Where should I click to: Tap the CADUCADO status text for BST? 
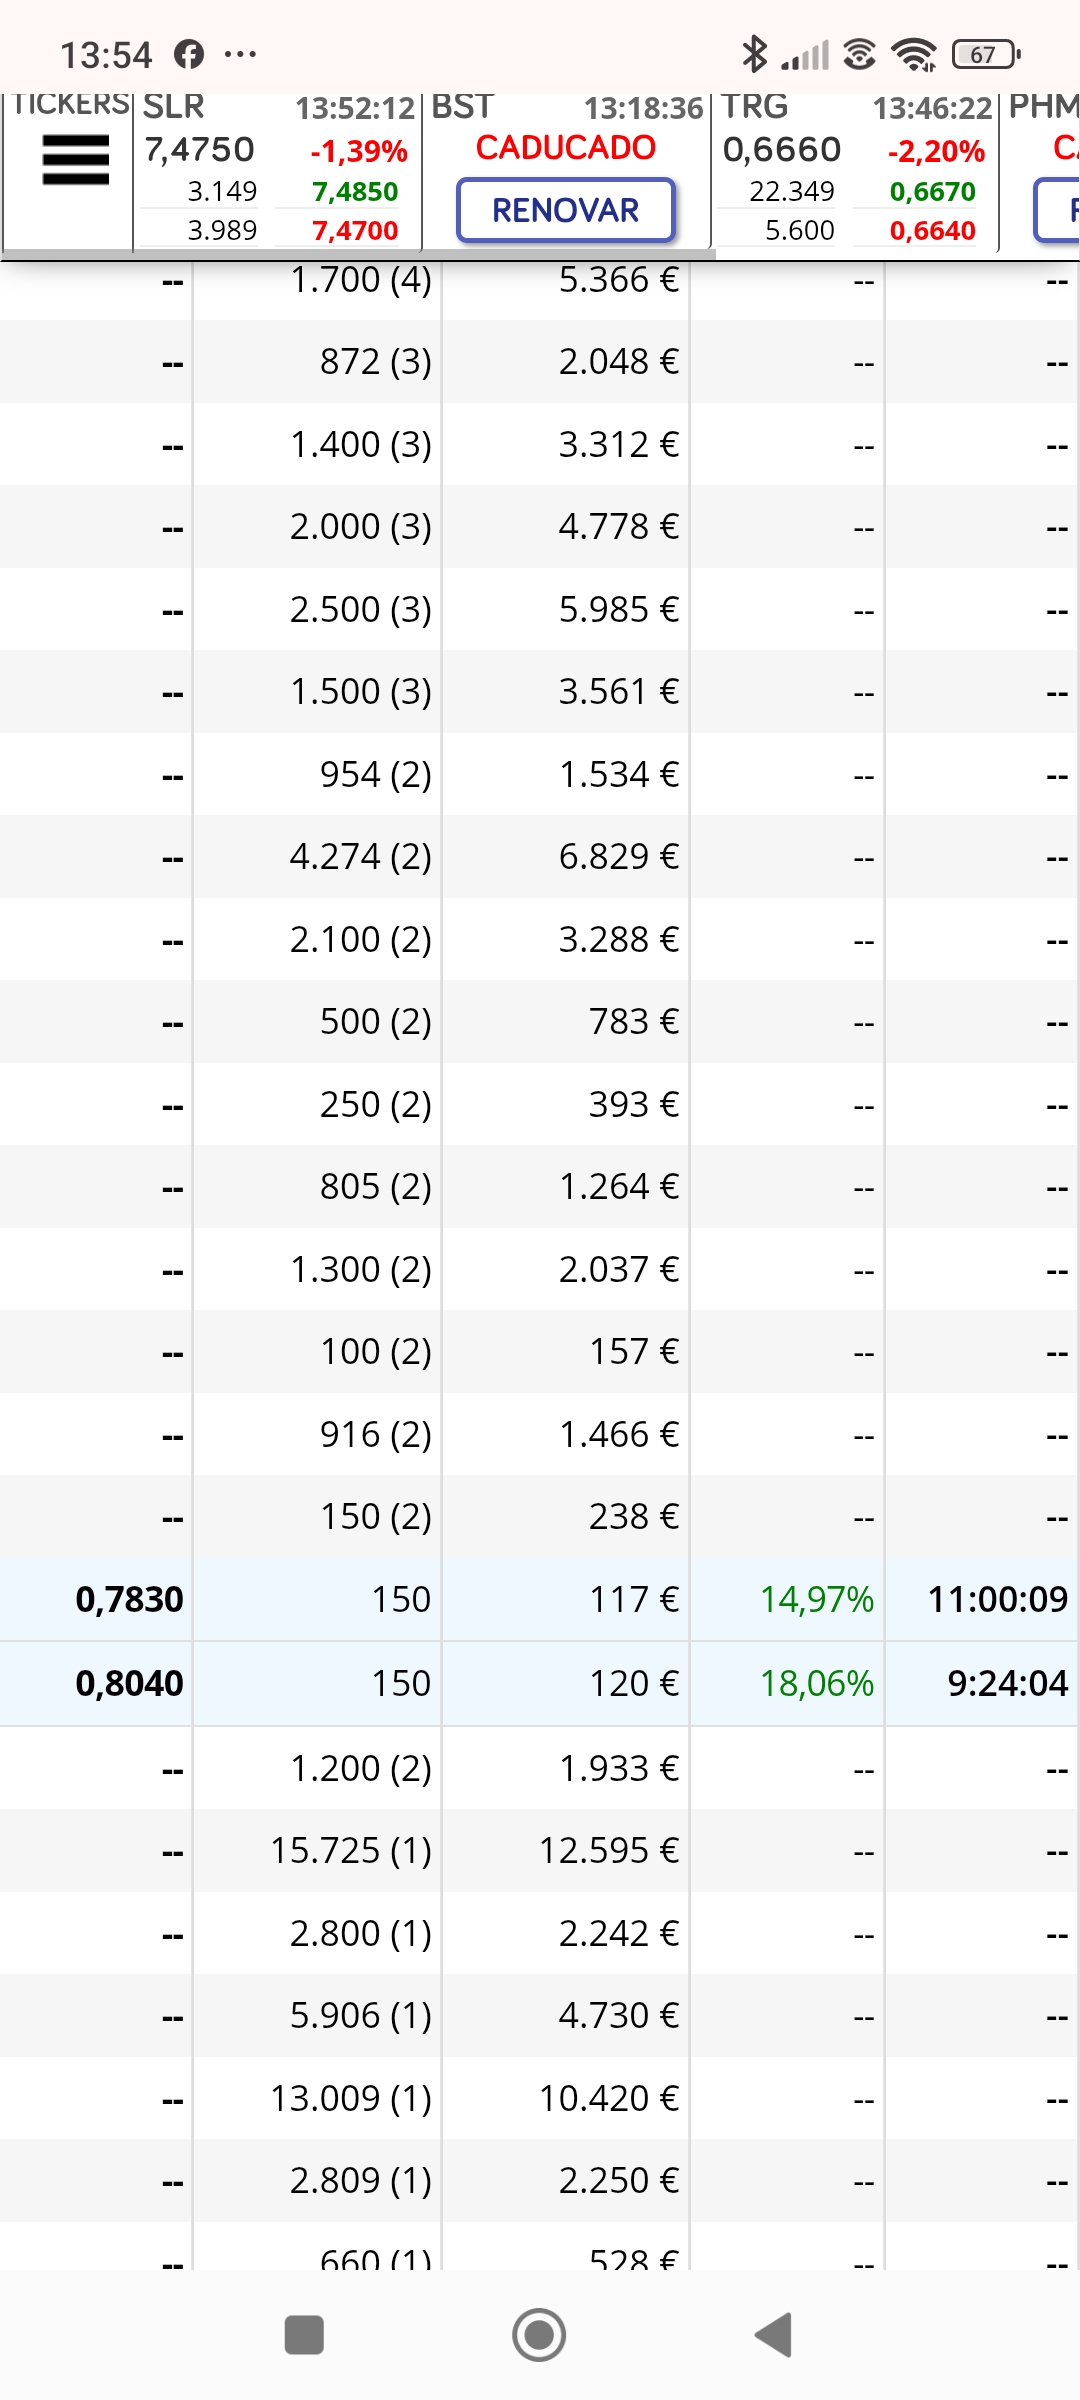click(566, 148)
